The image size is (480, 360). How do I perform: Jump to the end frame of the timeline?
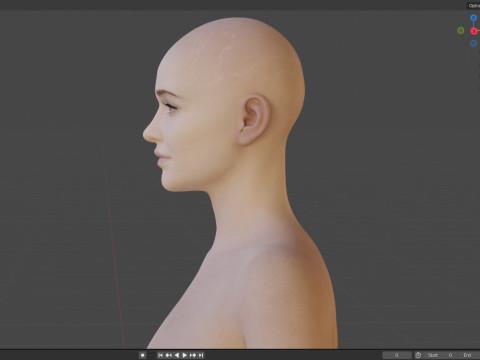click(201, 355)
